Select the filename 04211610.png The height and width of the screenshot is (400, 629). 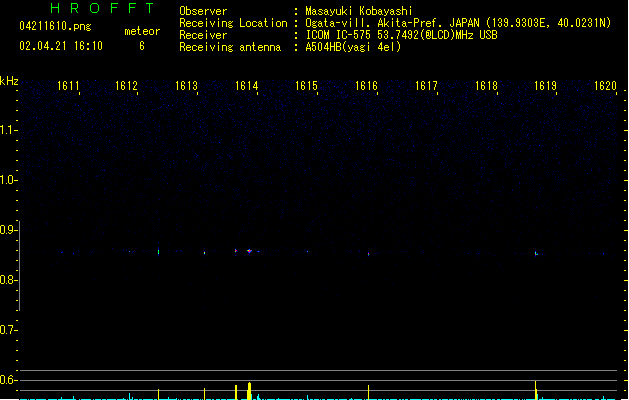(55, 26)
